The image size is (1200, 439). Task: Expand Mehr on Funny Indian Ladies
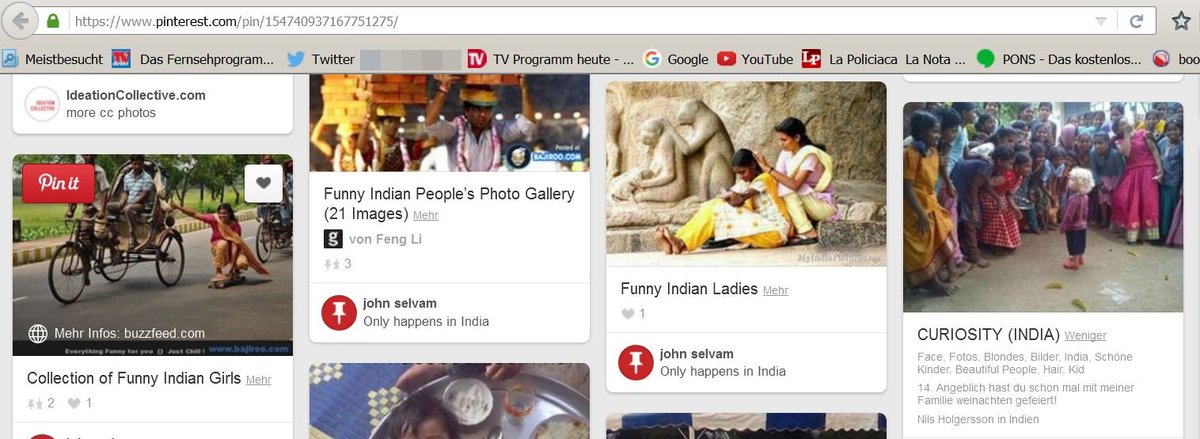775,291
